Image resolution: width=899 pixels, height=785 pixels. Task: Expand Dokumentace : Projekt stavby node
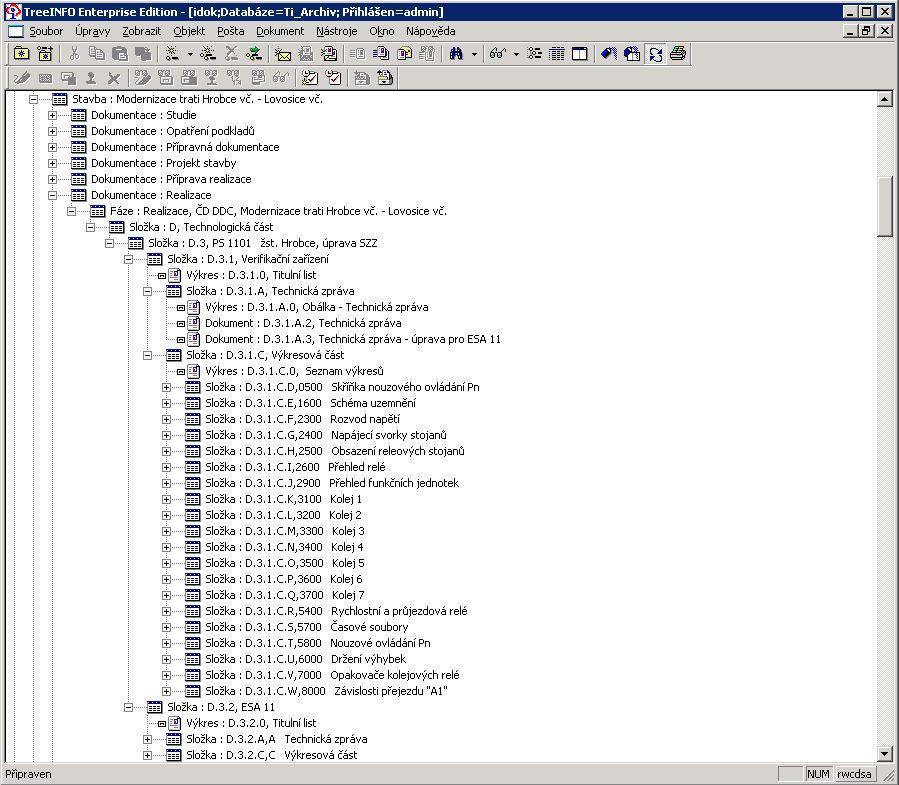click(x=52, y=163)
